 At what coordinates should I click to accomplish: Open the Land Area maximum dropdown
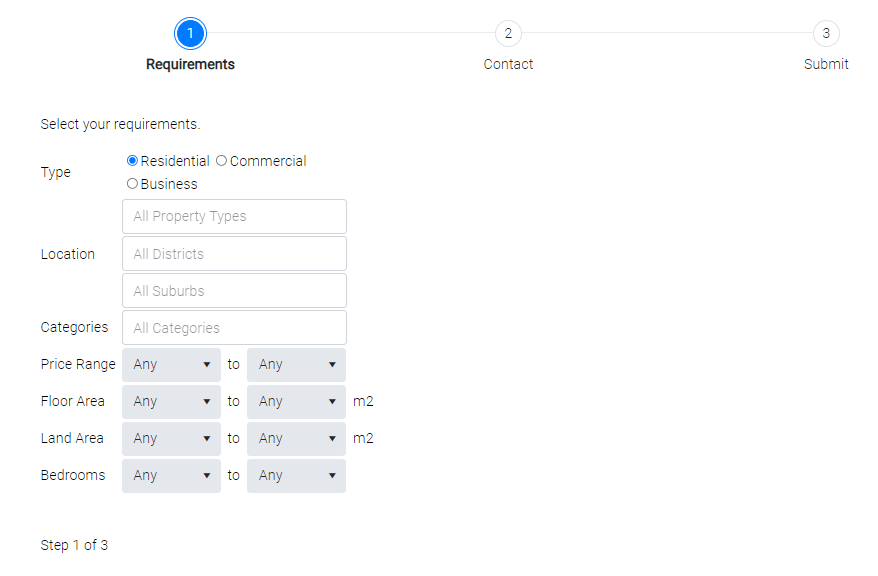(296, 438)
